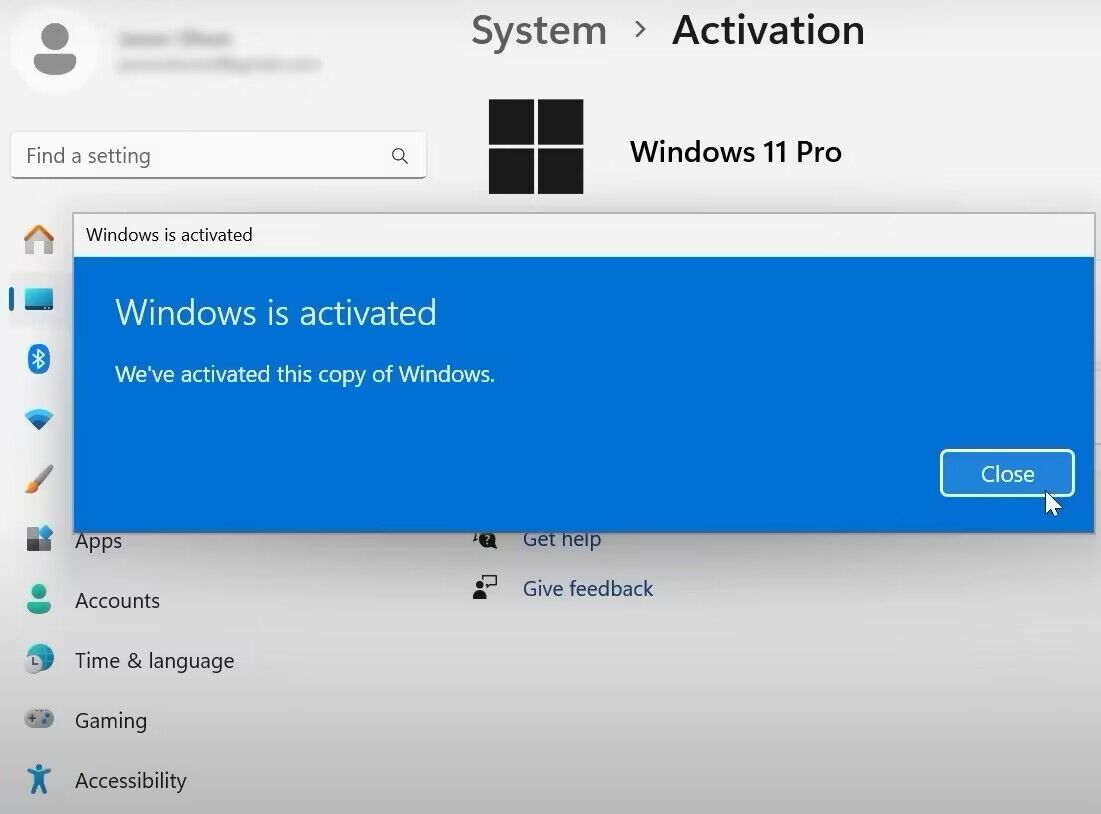Click the magnifier icon in the search box

pyautogui.click(x=400, y=156)
